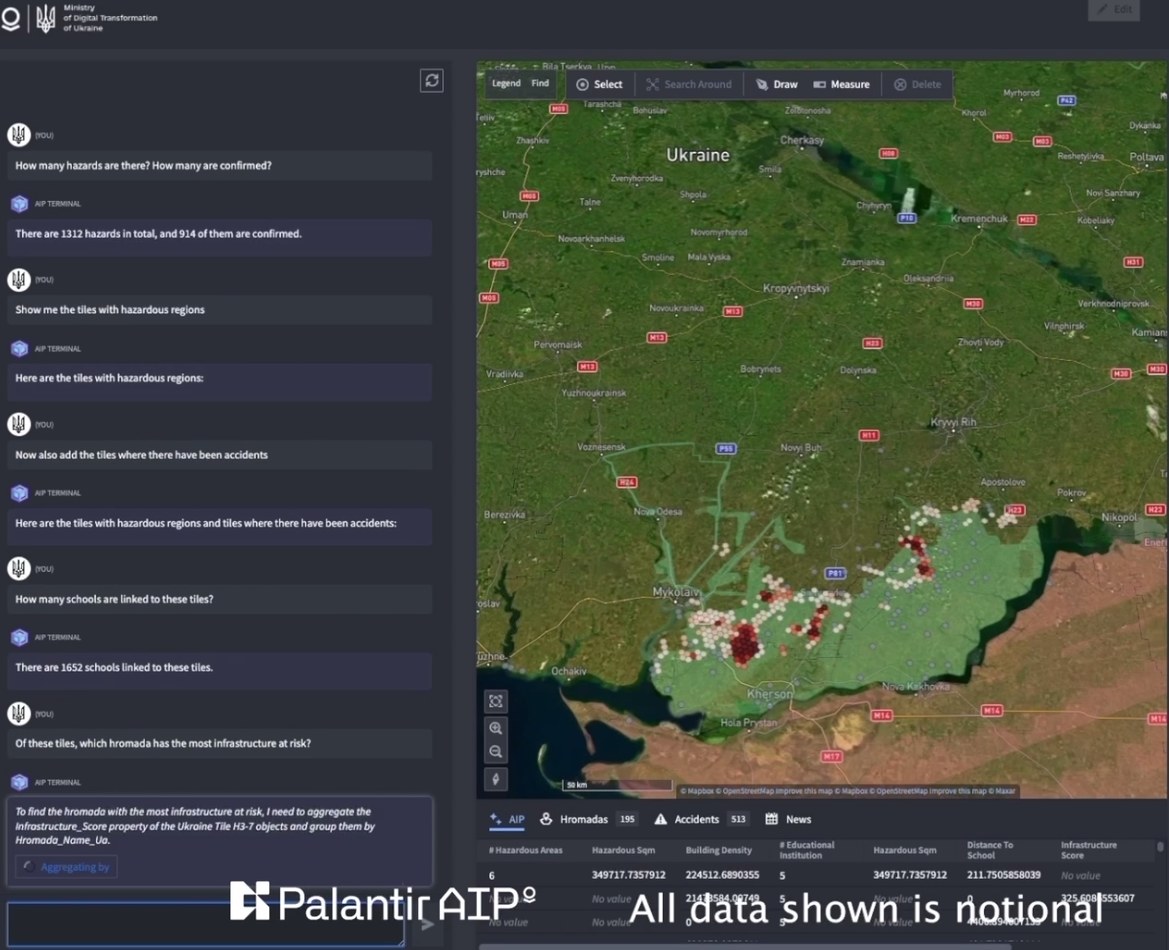This screenshot has height=950, width=1169.
Task: Click the table cell '224512.6890355'
Action: [722, 875]
